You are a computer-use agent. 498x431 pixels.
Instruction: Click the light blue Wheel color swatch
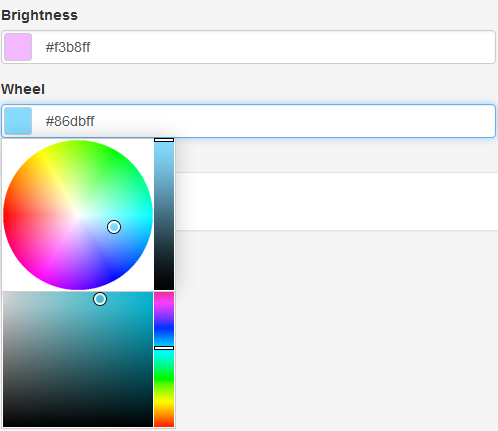pyautogui.click(x=18, y=121)
